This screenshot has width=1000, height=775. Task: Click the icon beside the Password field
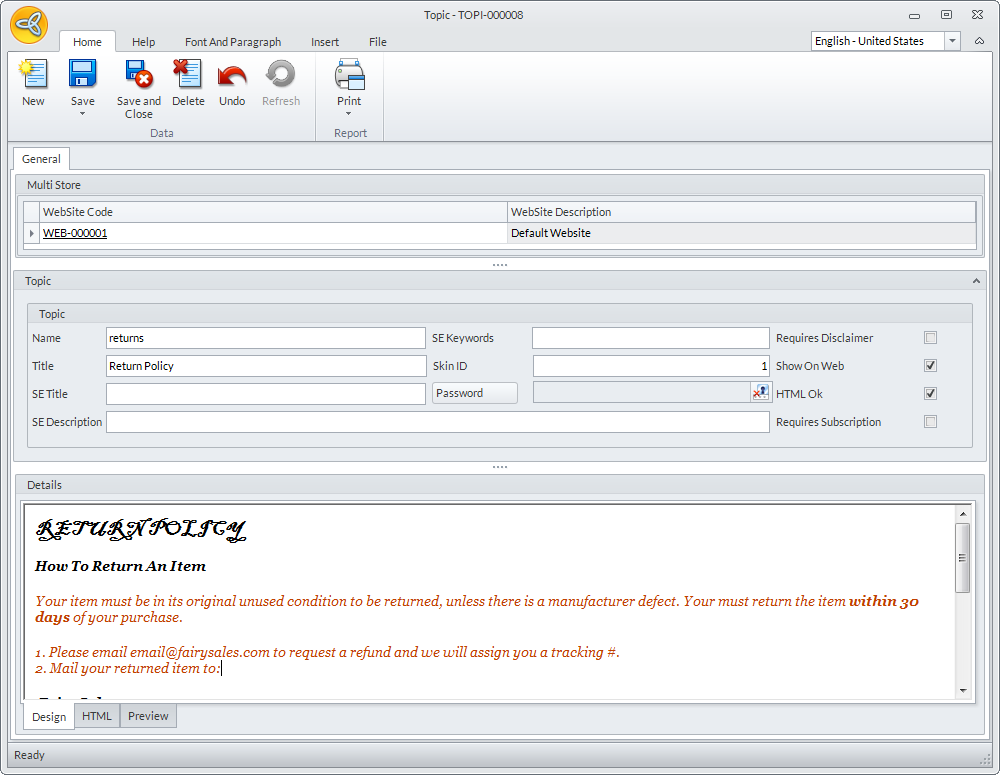(x=760, y=393)
